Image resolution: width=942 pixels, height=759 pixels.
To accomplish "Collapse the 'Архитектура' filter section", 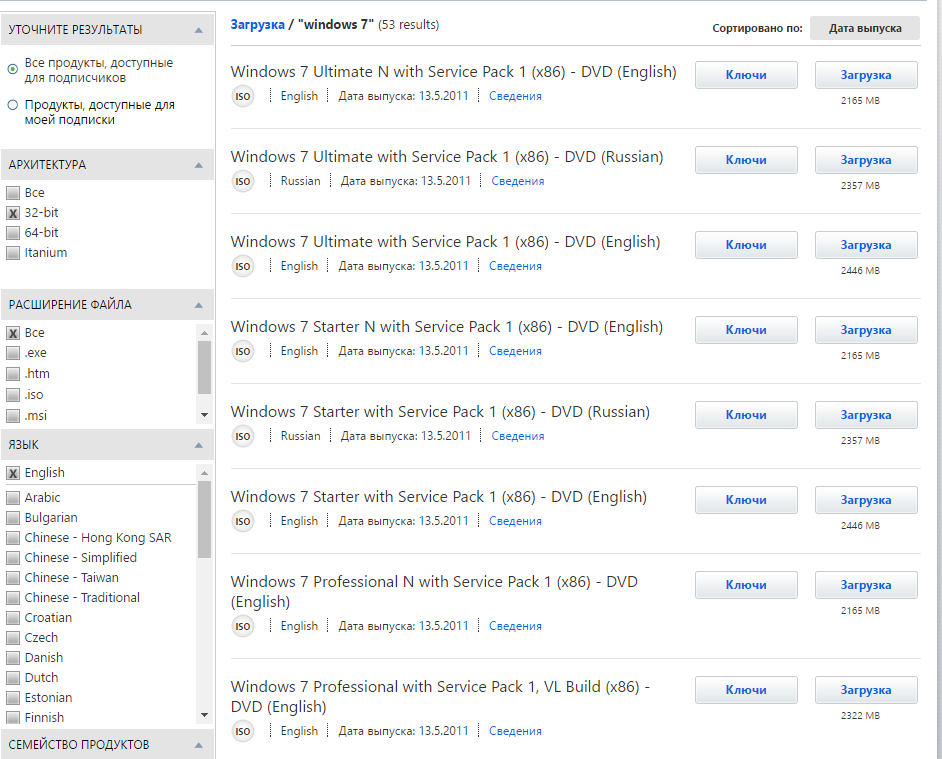I will point(199,165).
